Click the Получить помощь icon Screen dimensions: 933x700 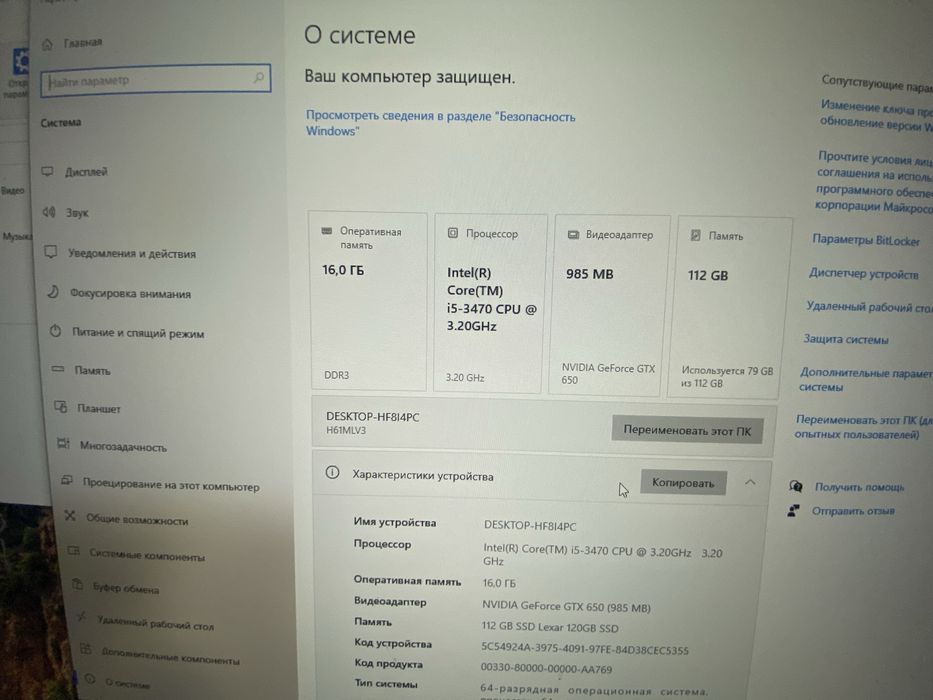[x=796, y=486]
